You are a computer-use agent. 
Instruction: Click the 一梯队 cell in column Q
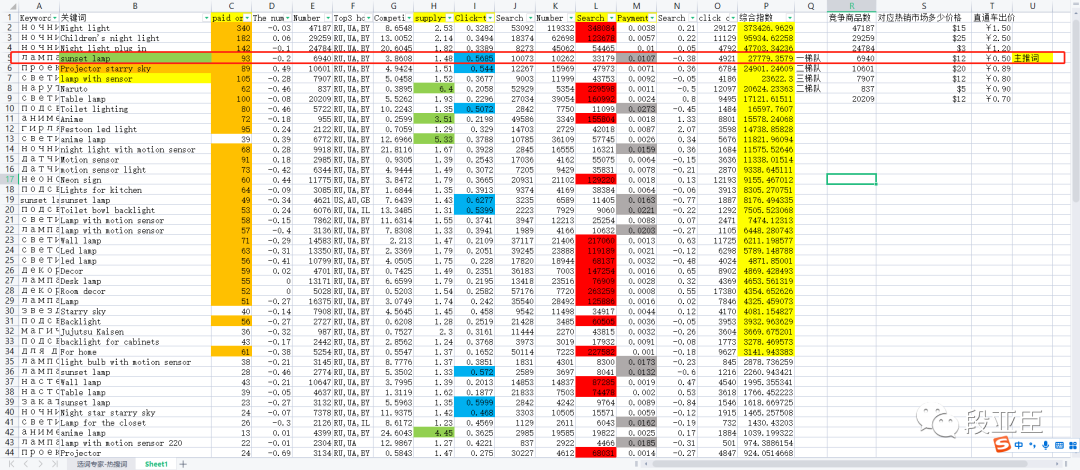[811, 59]
